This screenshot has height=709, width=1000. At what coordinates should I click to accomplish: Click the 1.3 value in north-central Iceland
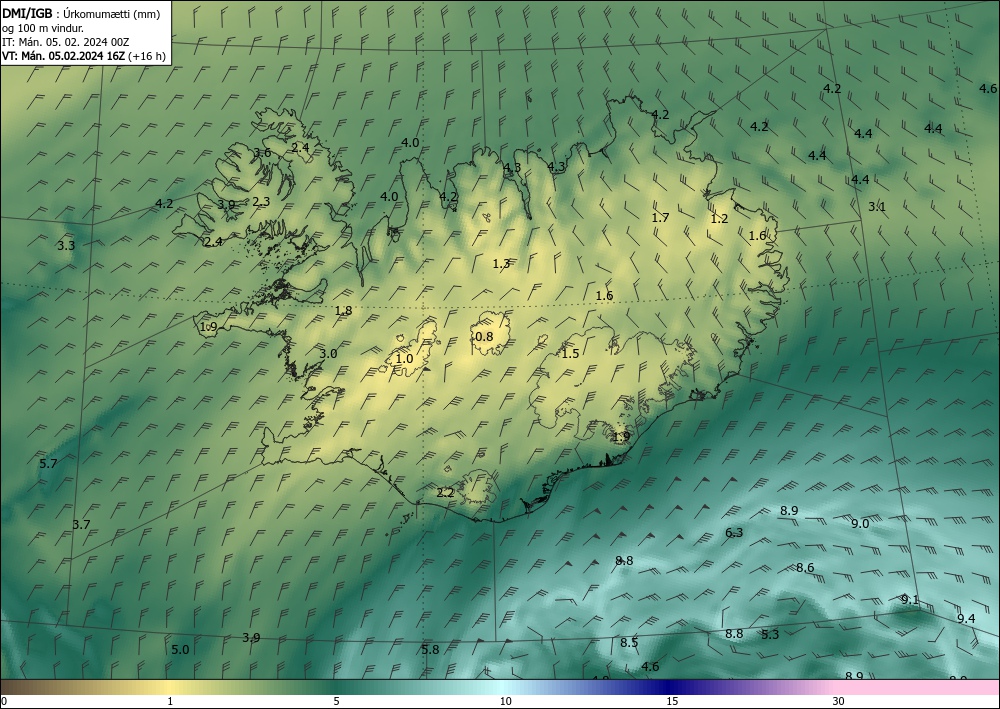[501, 263]
